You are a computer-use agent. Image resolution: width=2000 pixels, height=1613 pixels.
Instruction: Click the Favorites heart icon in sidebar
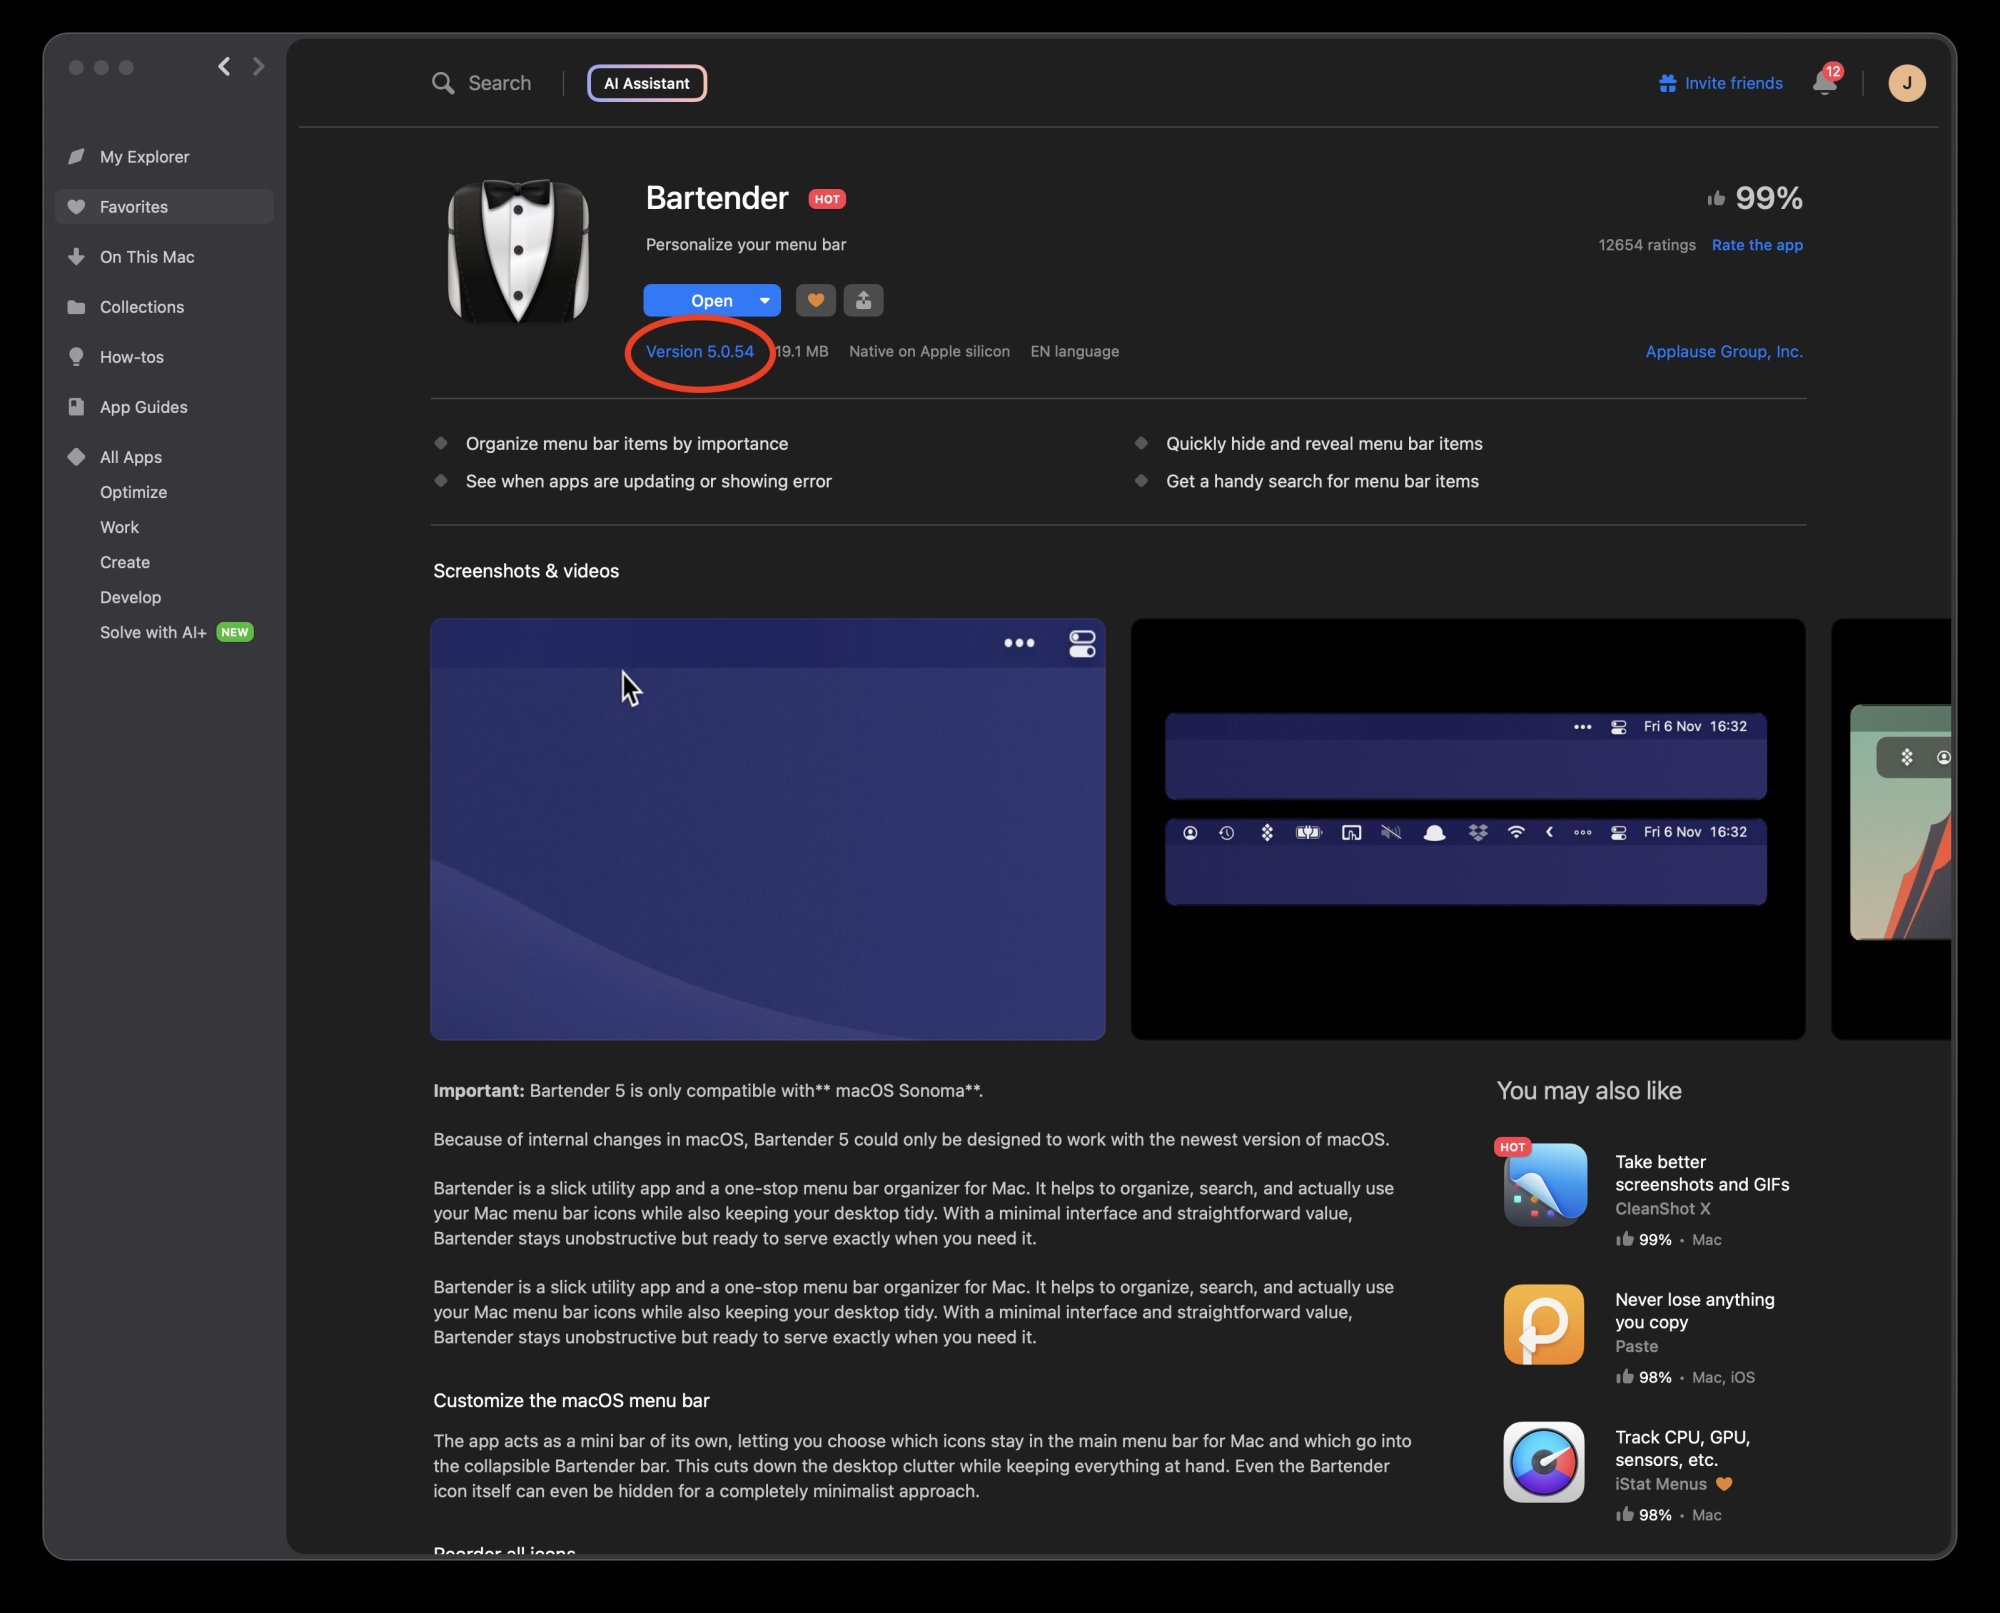pyautogui.click(x=76, y=207)
